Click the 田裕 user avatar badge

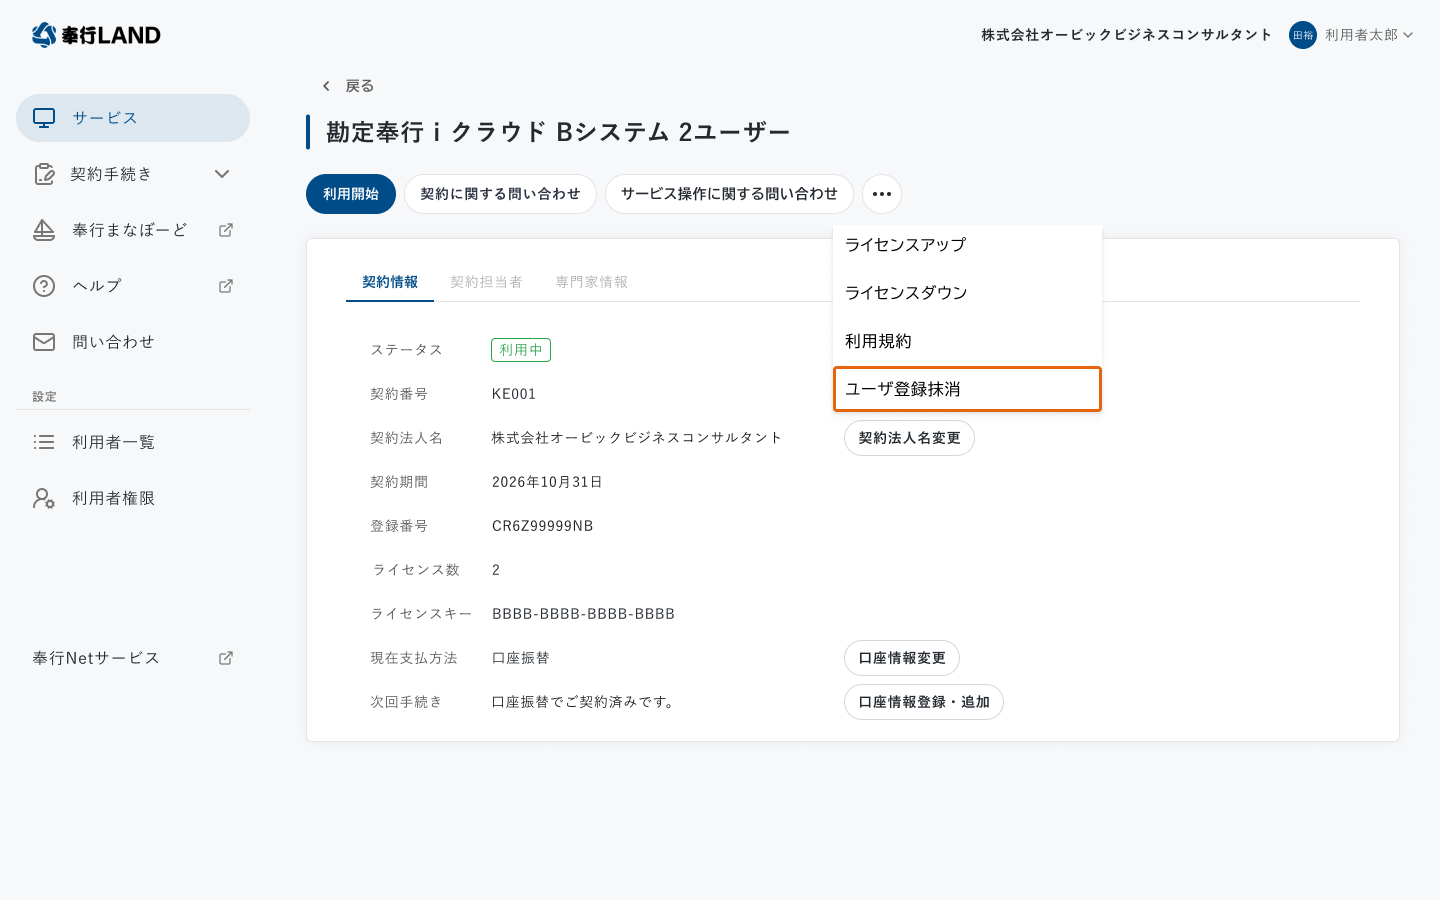click(x=1302, y=35)
